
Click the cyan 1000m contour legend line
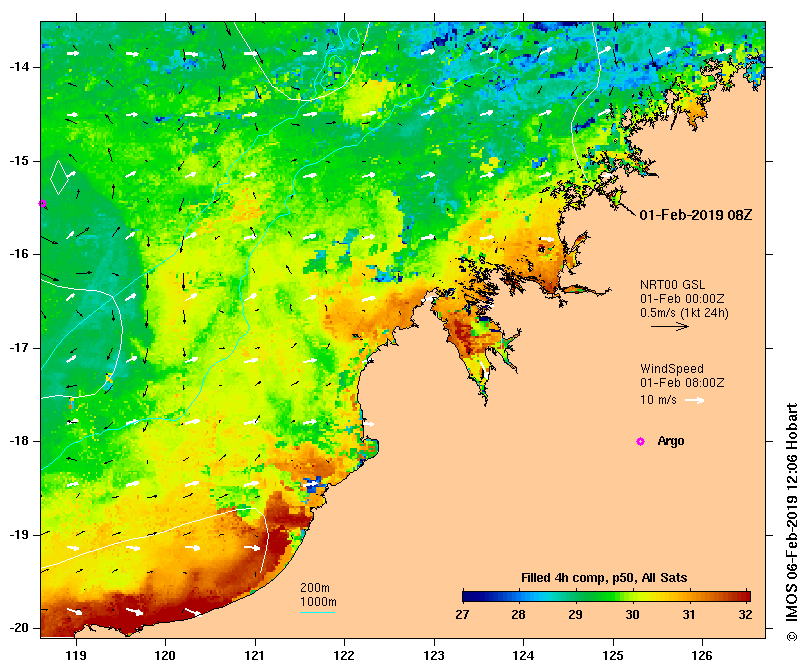[x=317, y=613]
